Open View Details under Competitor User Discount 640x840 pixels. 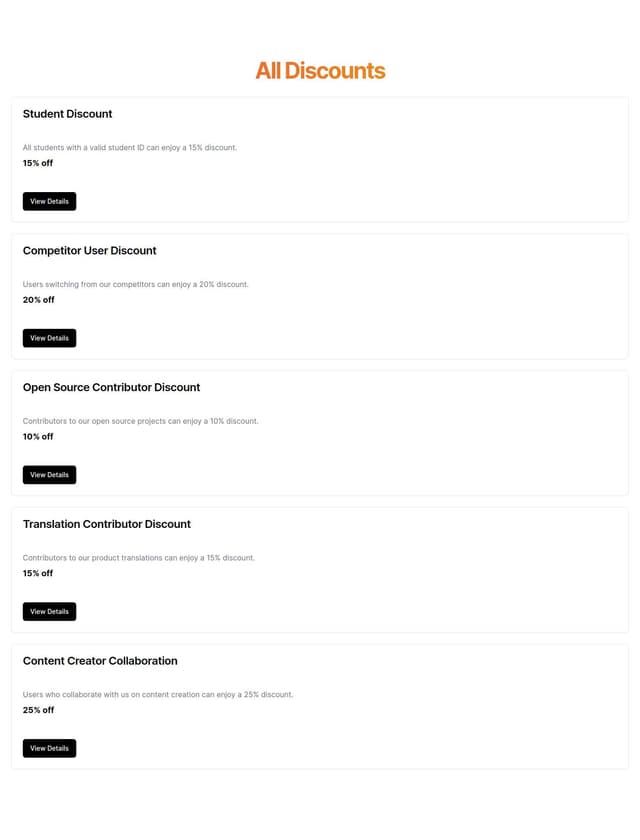[x=49, y=338]
